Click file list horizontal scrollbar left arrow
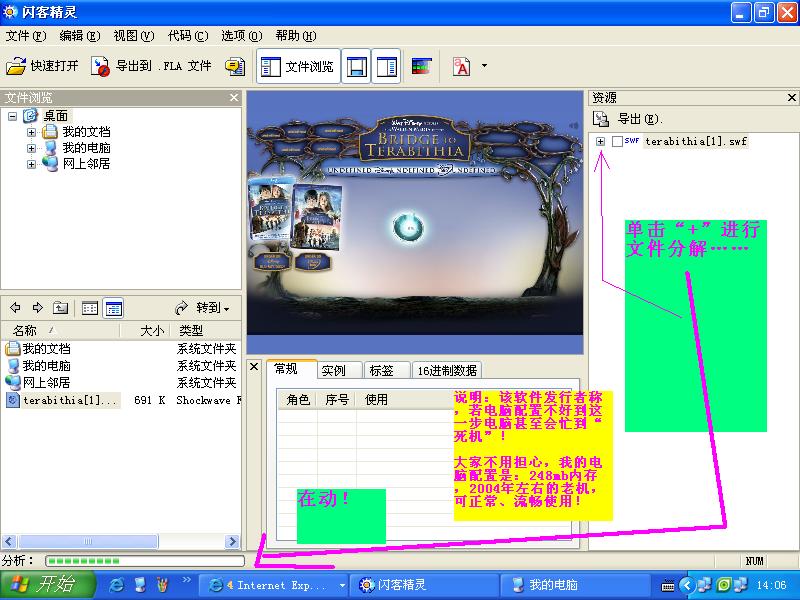800x600 pixels. click(9, 541)
